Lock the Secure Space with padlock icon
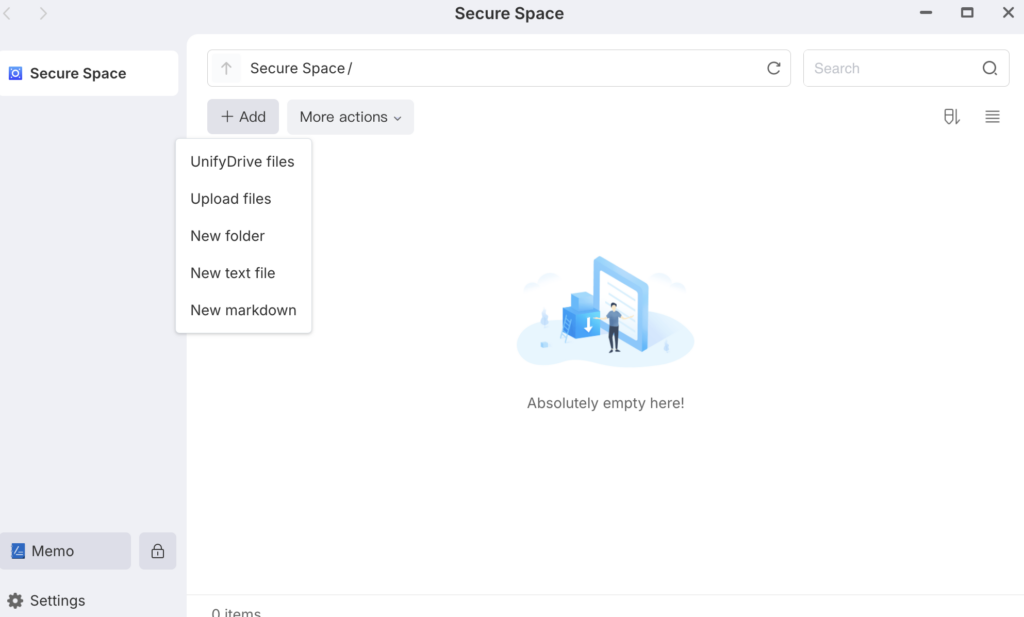Viewport: 1024px width, 617px height. coord(158,551)
